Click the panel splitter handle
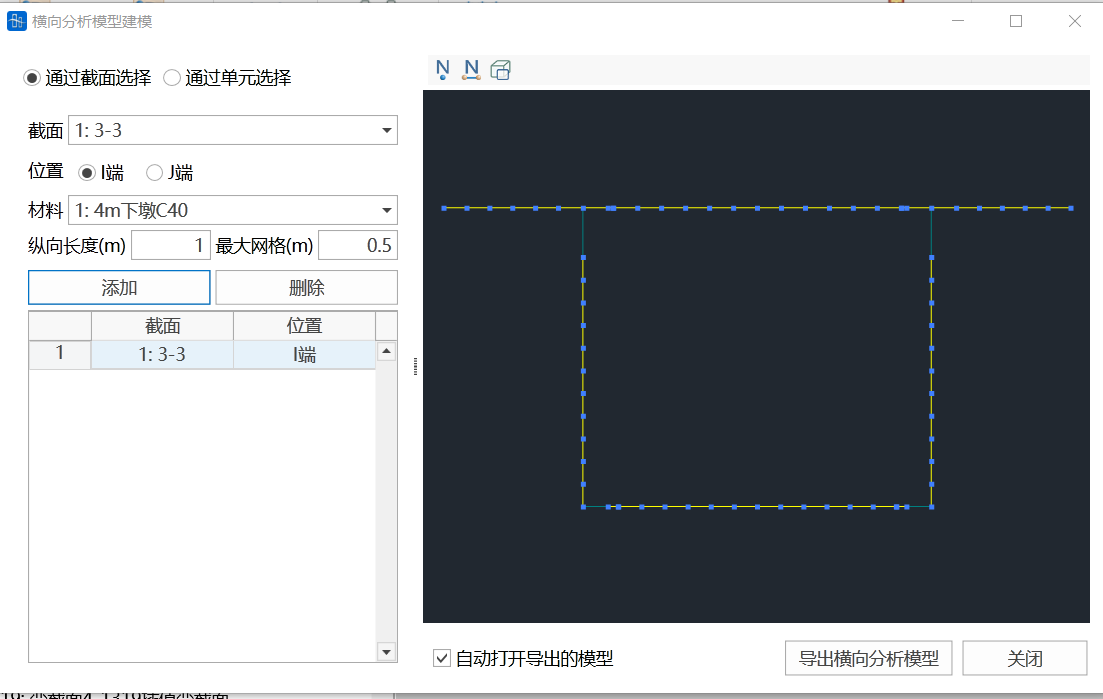 pos(416,366)
